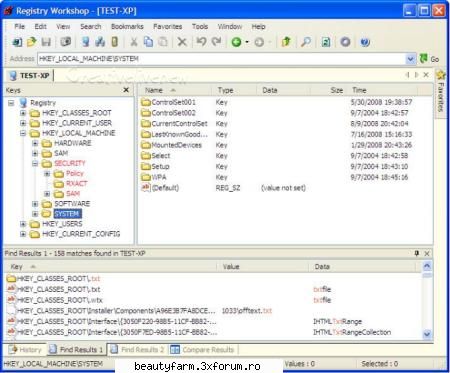This screenshot has width=450, height=373.
Task: Select the MountedDevices key row
Action: click(285, 145)
